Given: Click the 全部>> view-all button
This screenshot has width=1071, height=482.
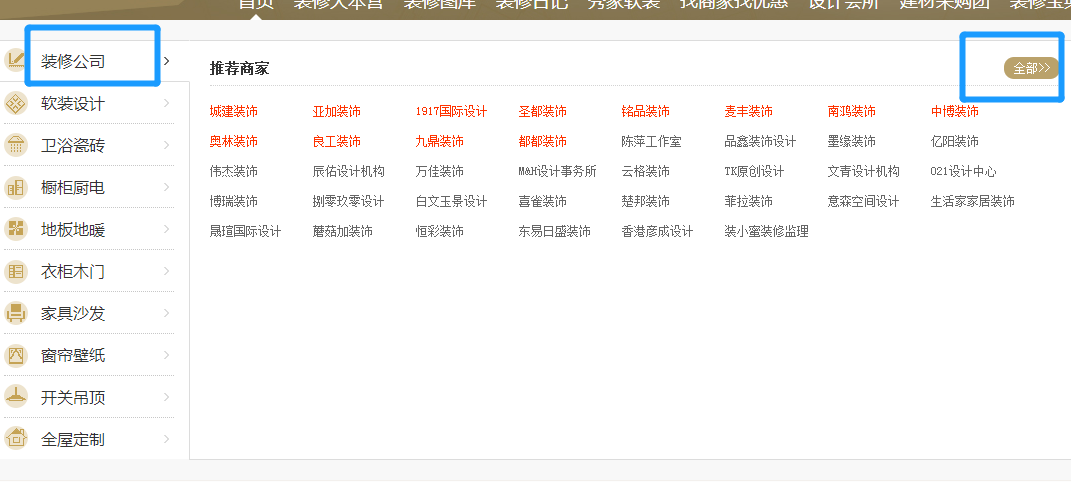Looking at the screenshot, I should pyautogui.click(x=1031, y=68).
